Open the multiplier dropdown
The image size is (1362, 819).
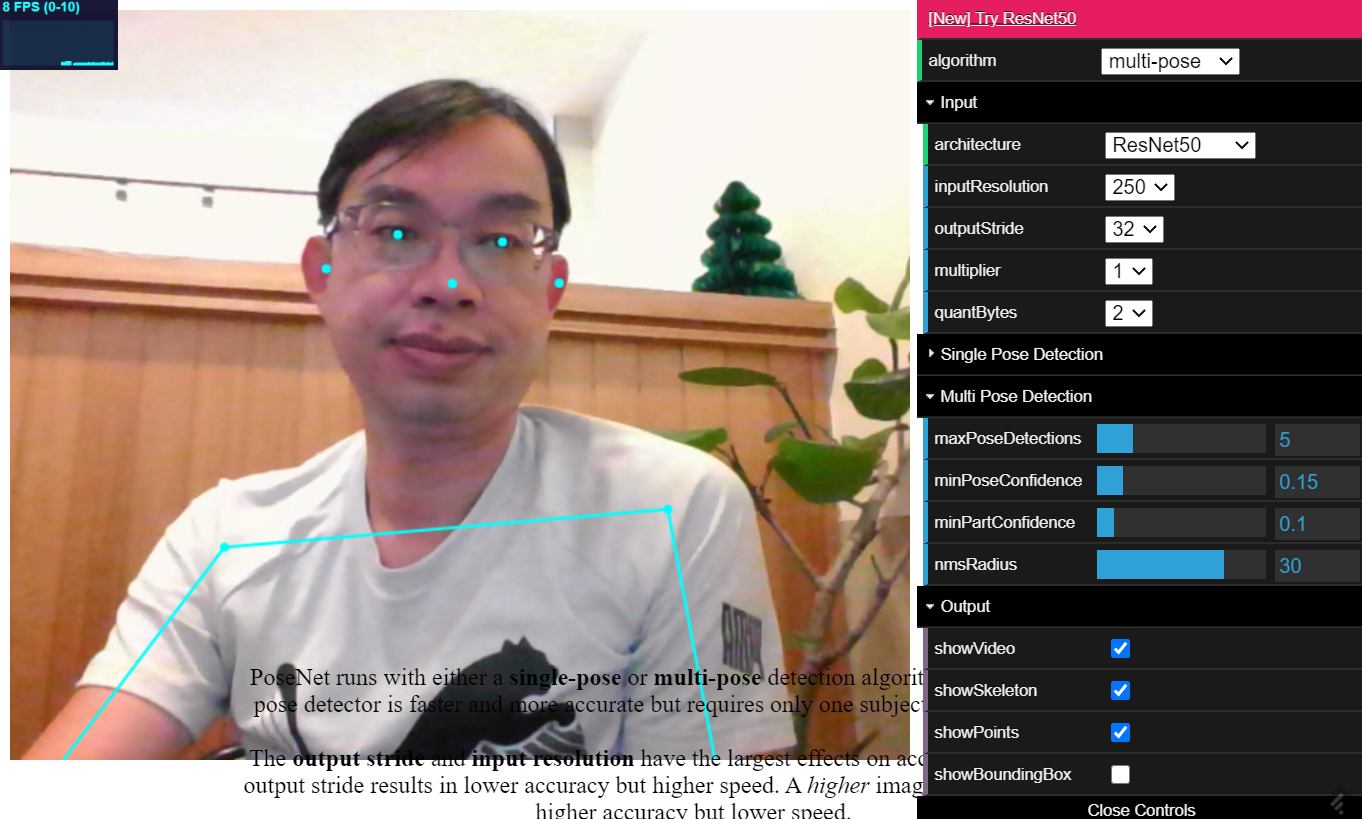pos(1128,271)
